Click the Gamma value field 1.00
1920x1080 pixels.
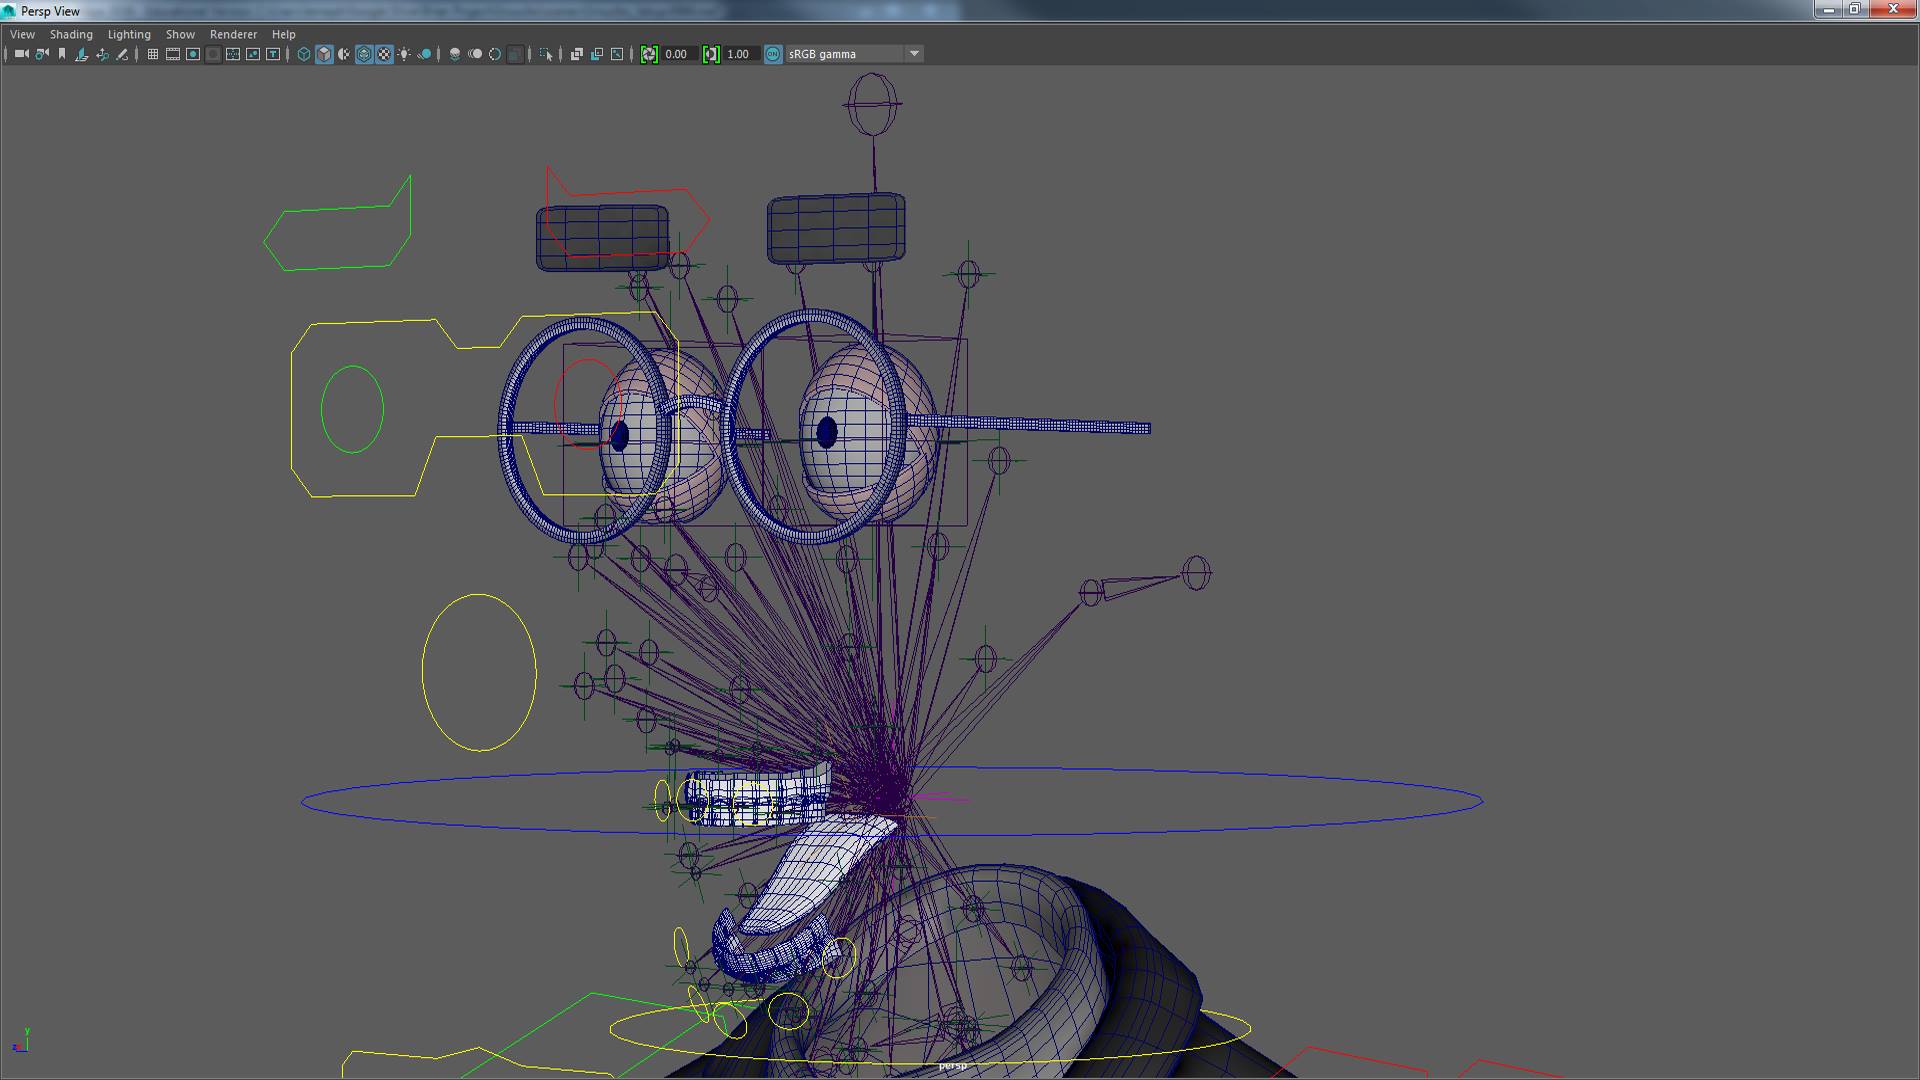click(740, 54)
